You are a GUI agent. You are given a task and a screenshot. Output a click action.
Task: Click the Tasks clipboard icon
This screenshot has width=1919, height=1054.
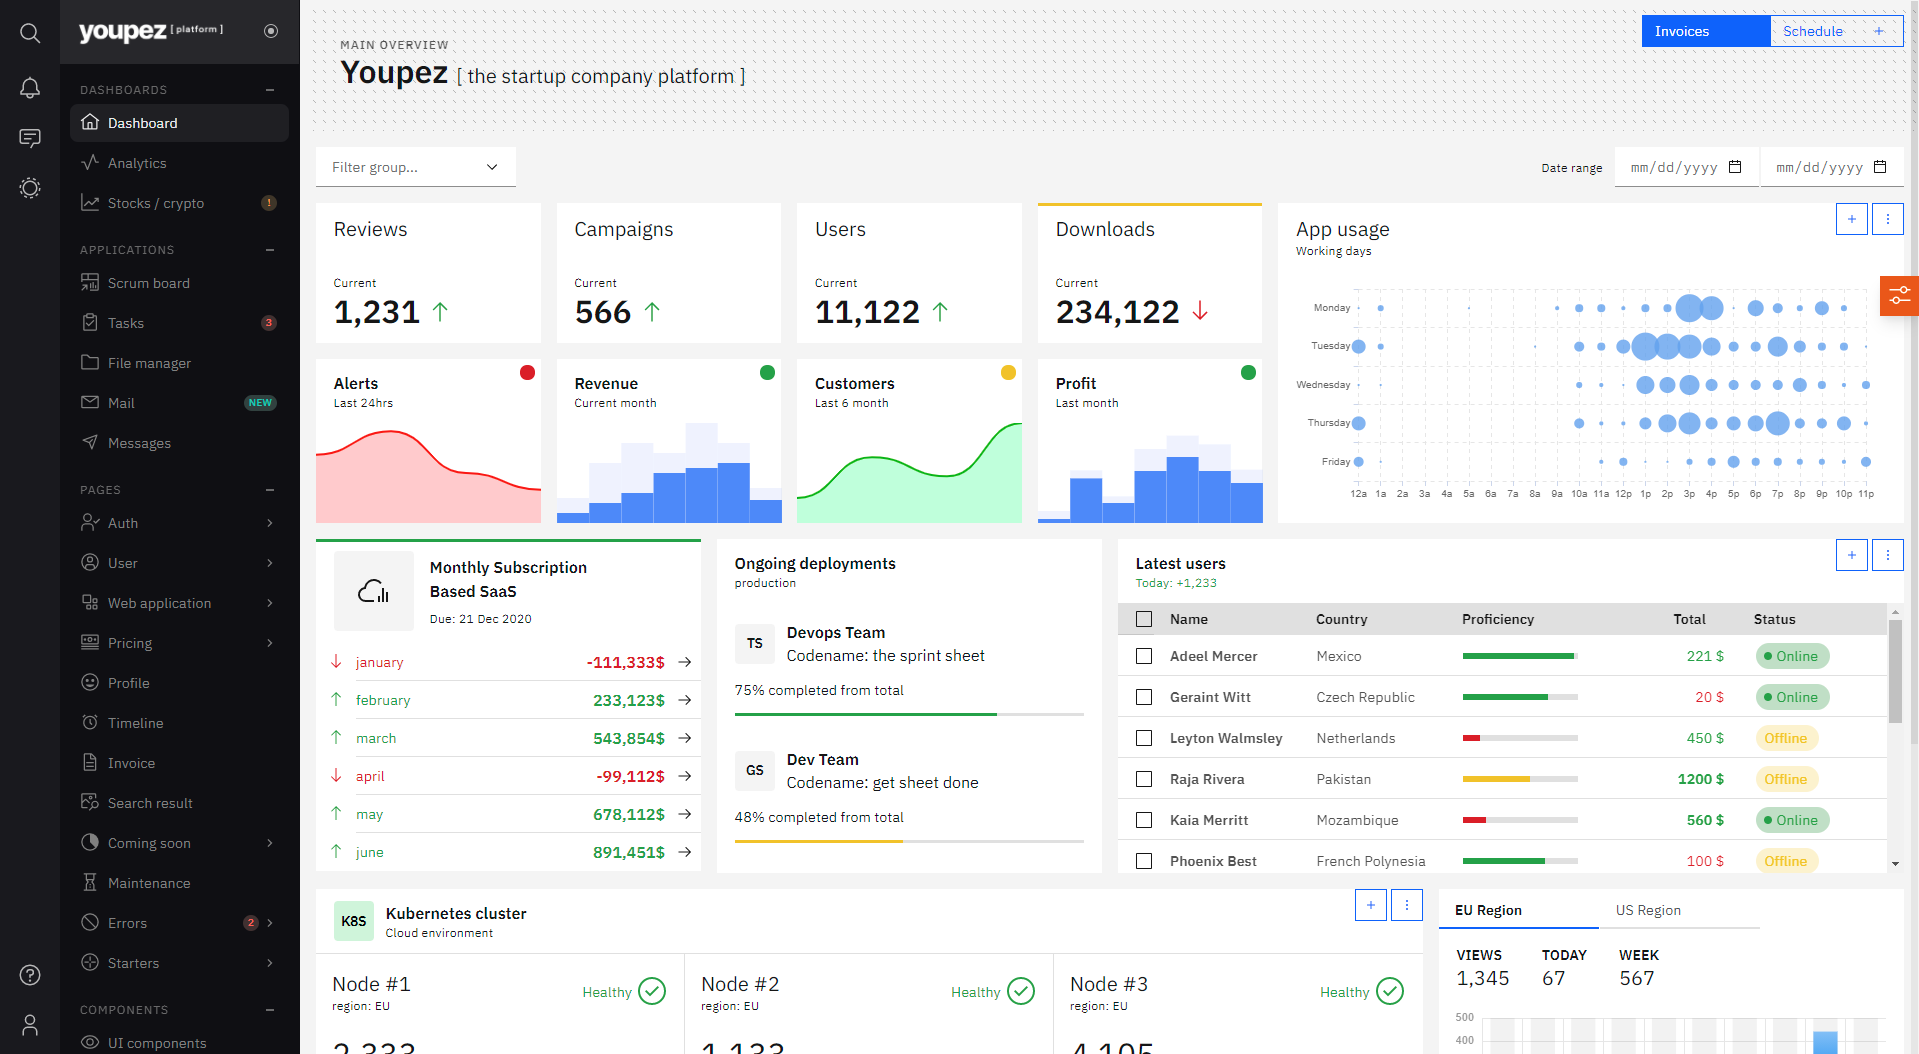click(90, 322)
